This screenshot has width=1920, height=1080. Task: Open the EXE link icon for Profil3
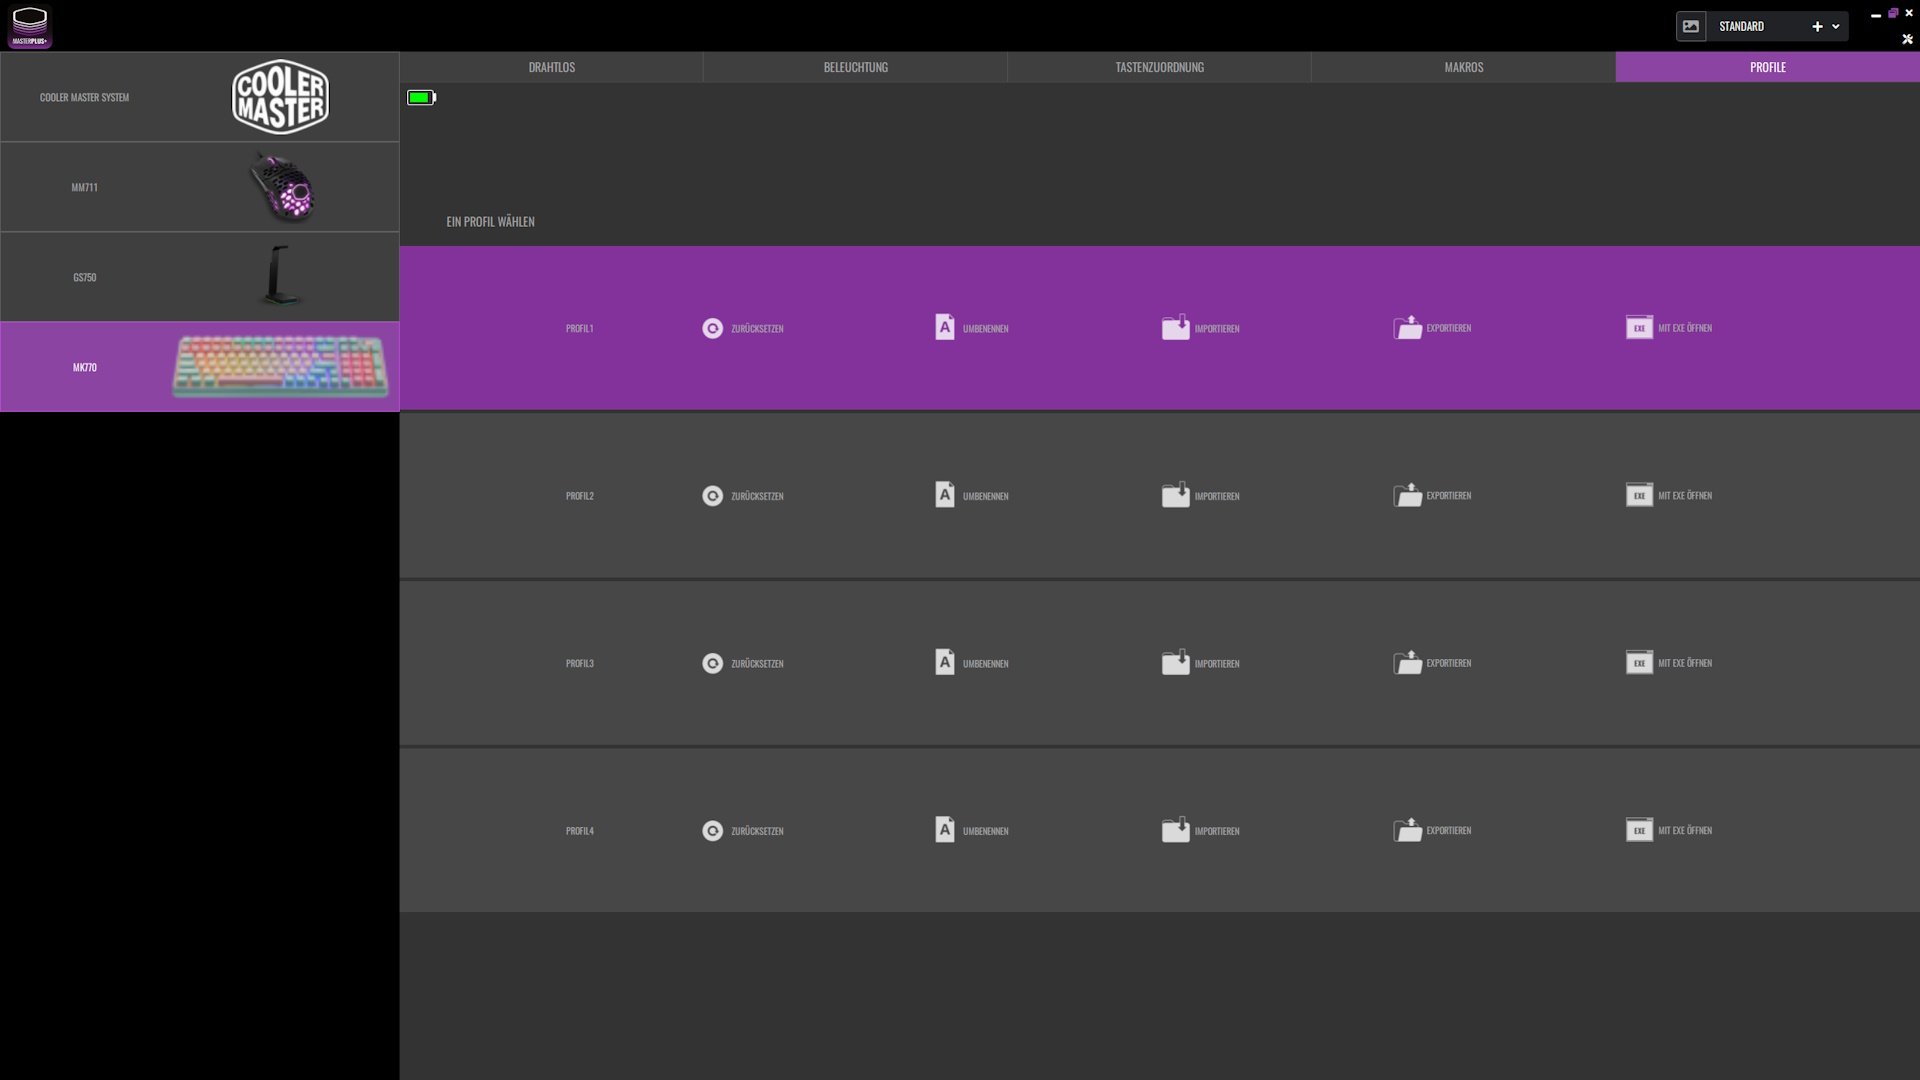(x=1639, y=662)
